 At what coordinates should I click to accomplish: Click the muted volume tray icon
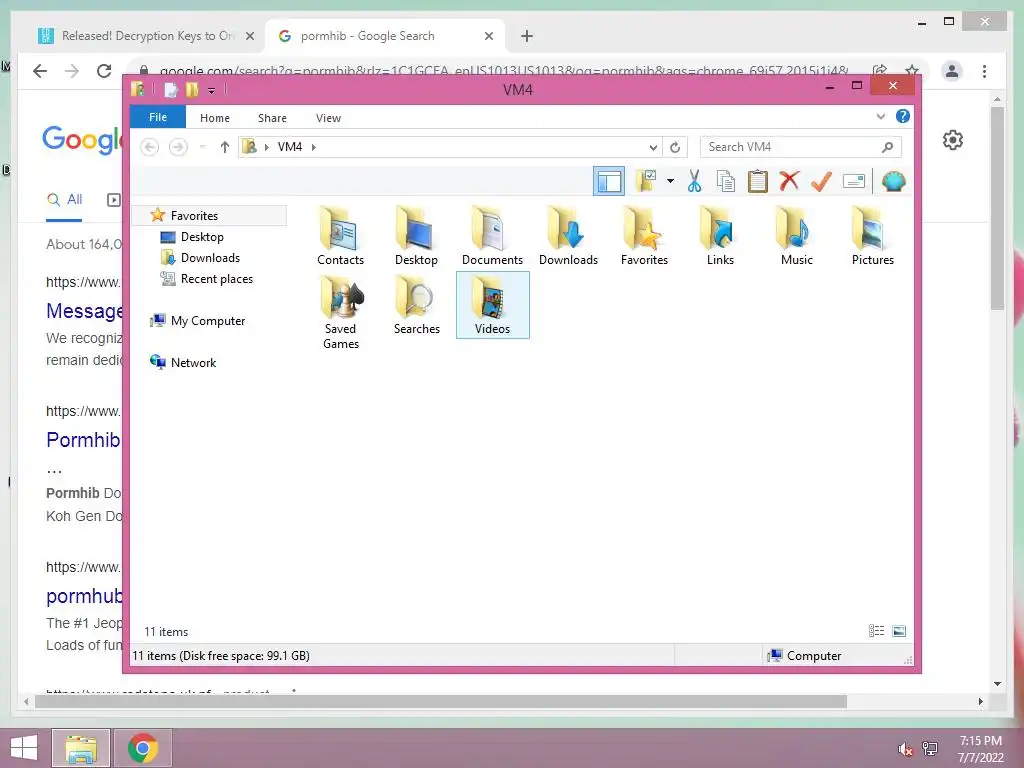(x=905, y=748)
